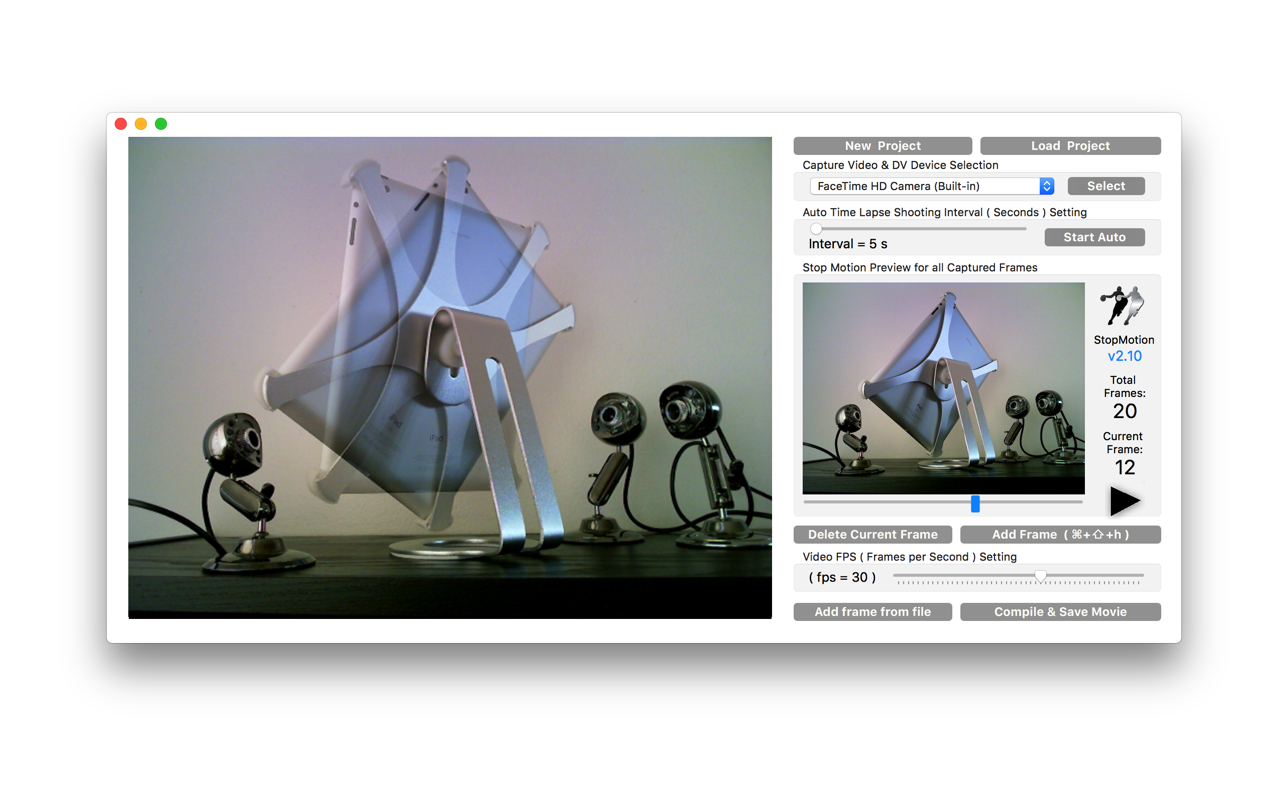Open the capture device dropdown

pos(931,186)
